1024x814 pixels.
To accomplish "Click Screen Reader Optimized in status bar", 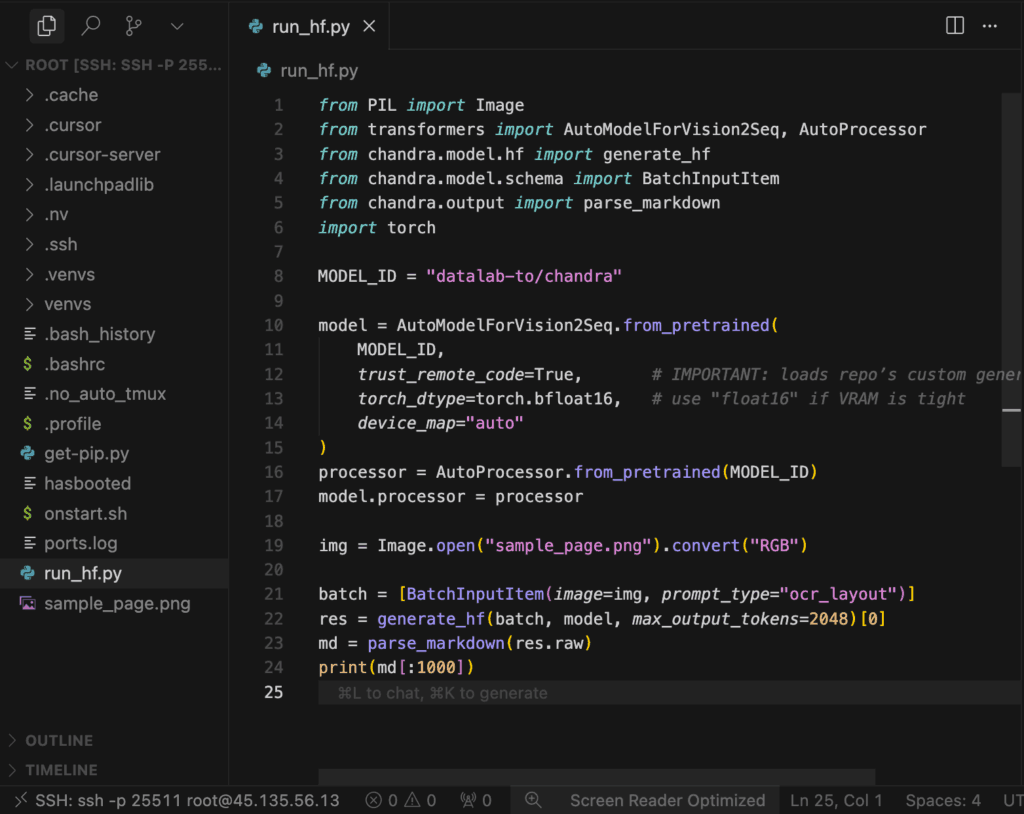I will coord(667,800).
